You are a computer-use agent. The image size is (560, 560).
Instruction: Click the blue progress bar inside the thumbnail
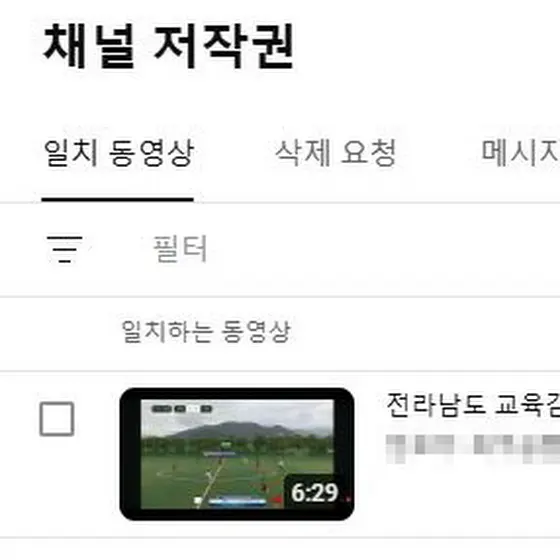tap(238, 502)
